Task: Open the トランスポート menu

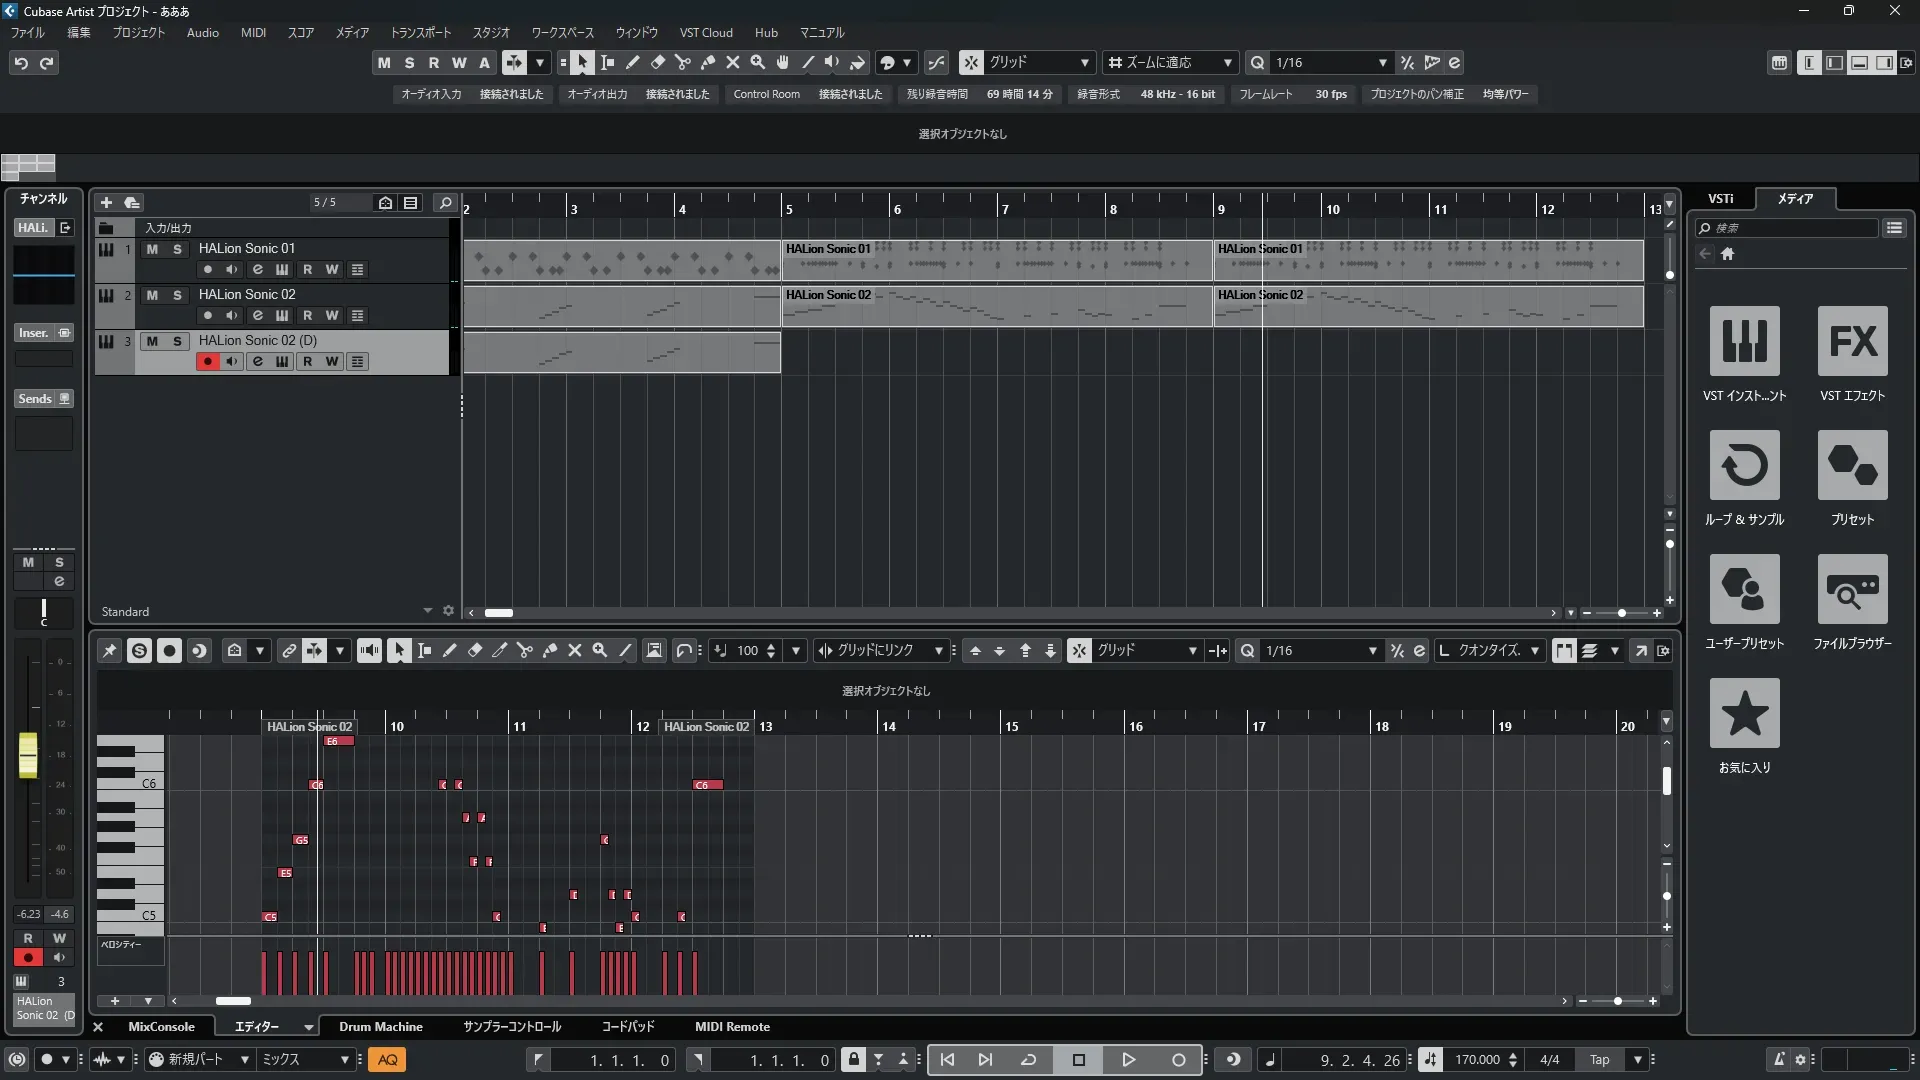Action: click(x=420, y=32)
